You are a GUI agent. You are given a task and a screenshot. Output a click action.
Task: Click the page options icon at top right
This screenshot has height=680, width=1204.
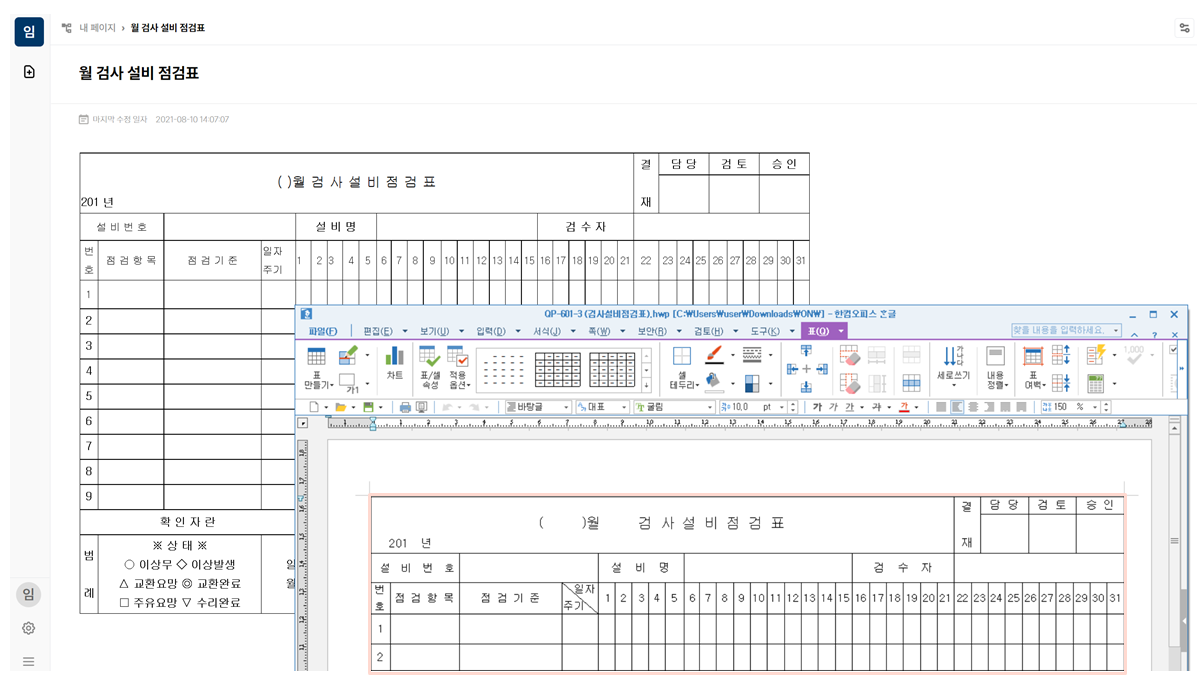(1184, 28)
